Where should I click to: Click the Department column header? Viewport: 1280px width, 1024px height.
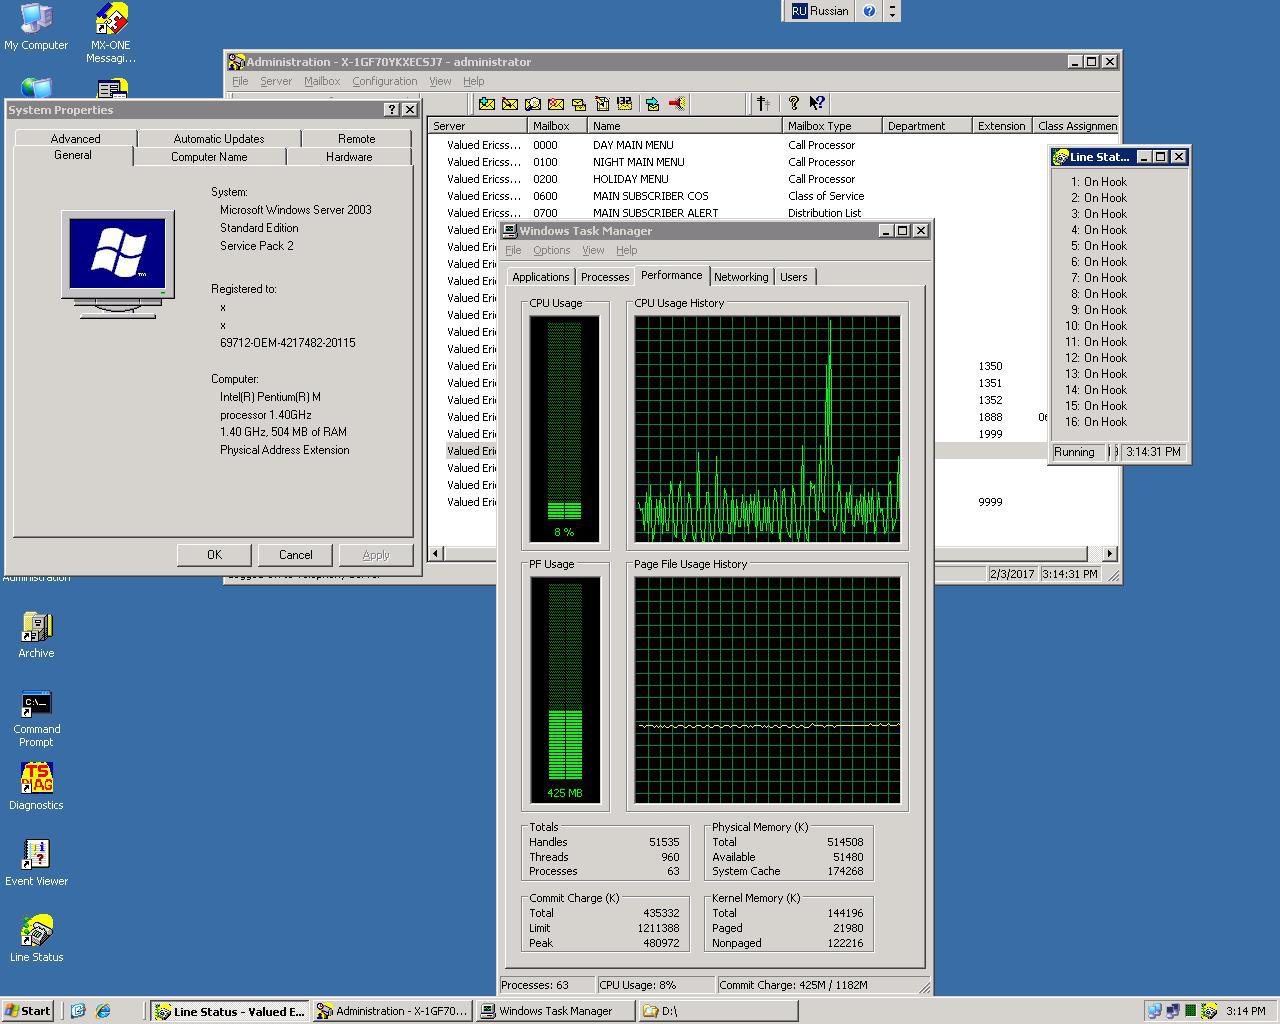click(x=927, y=126)
